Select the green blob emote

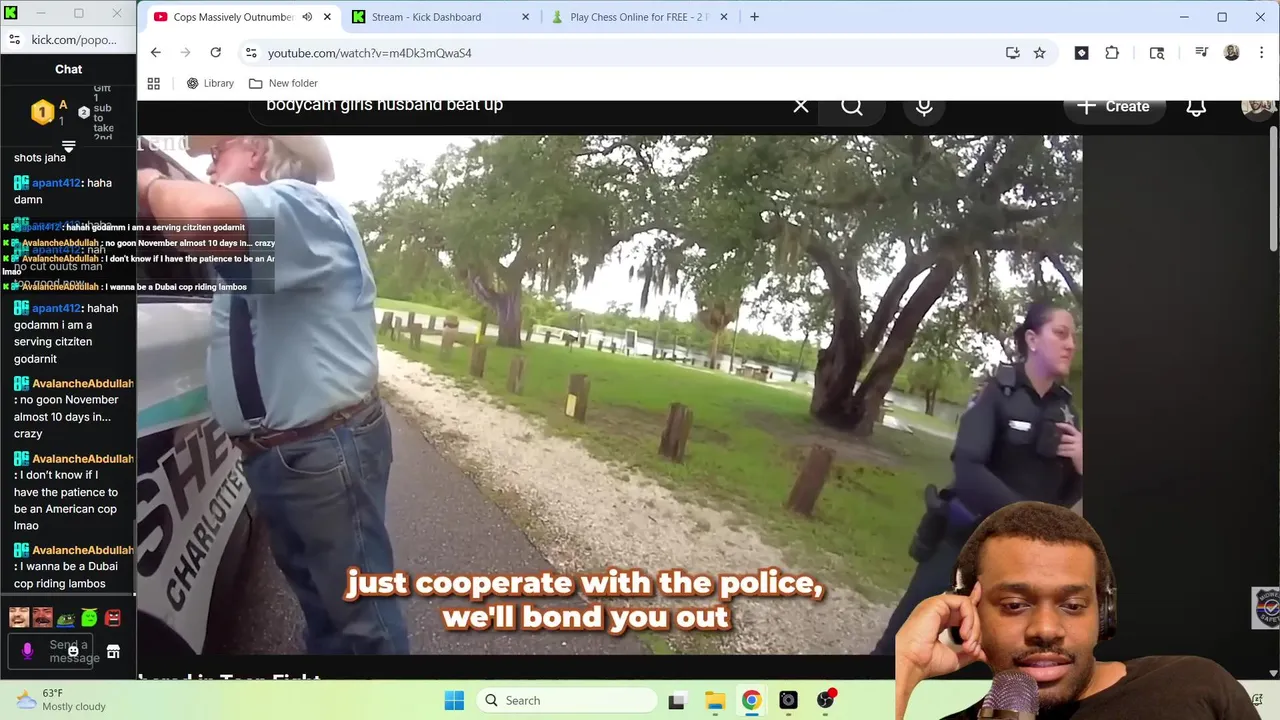(89, 618)
